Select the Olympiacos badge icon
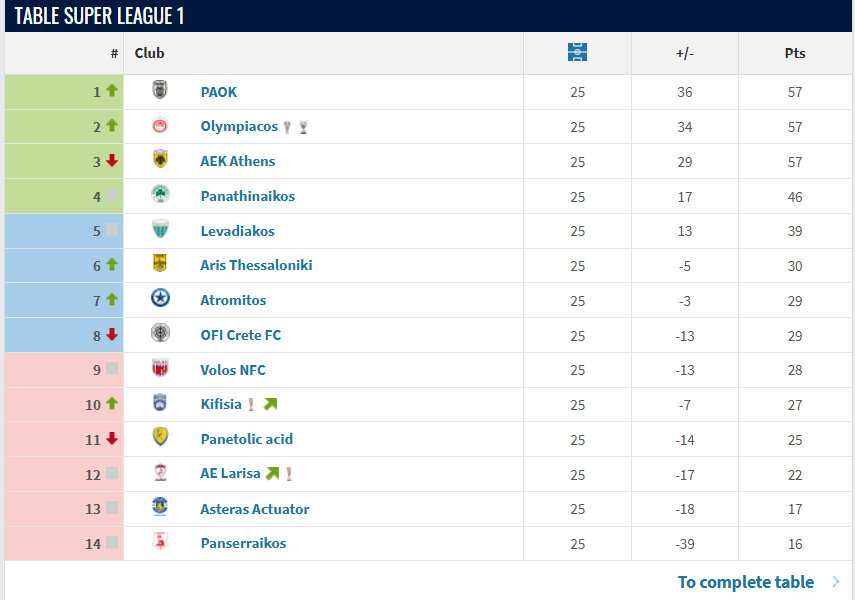 pos(158,126)
